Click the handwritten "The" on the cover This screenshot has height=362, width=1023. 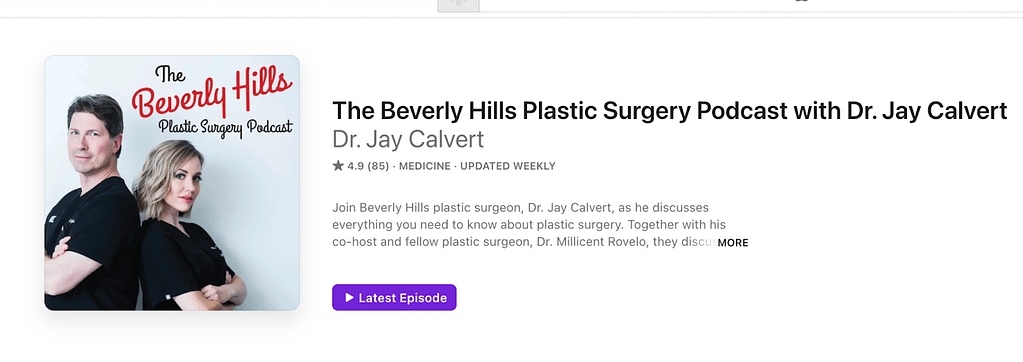pos(171,74)
